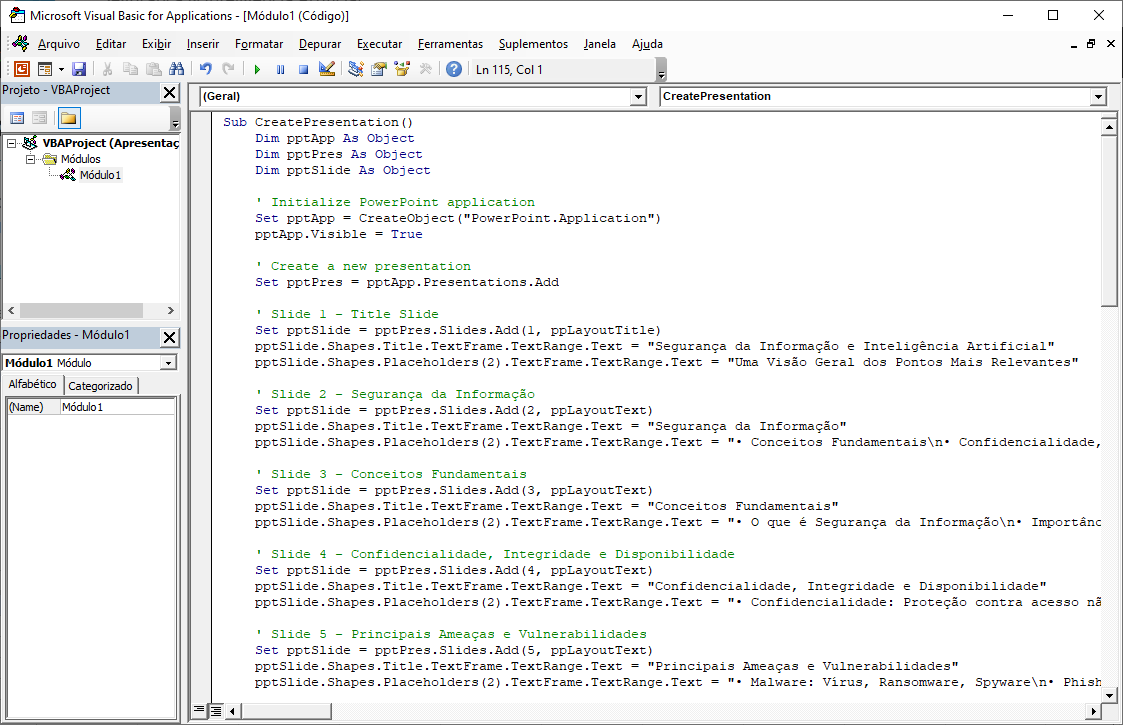The height and width of the screenshot is (725, 1123).
Task: Click the code window horizontal scrollbar thumb
Action: pyautogui.click(x=285, y=711)
